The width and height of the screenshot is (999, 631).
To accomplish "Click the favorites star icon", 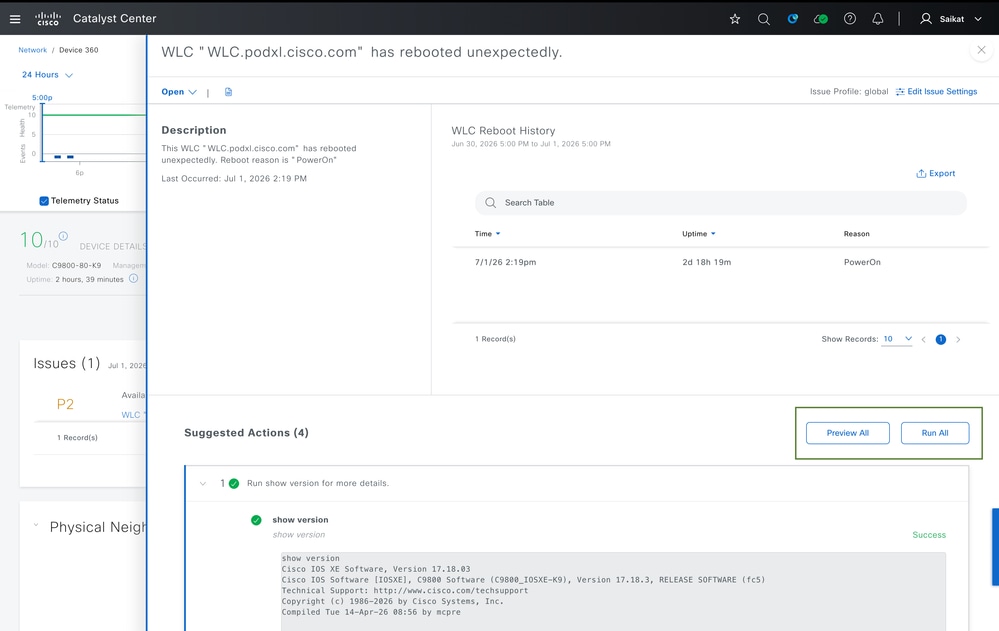I will pyautogui.click(x=735, y=19).
